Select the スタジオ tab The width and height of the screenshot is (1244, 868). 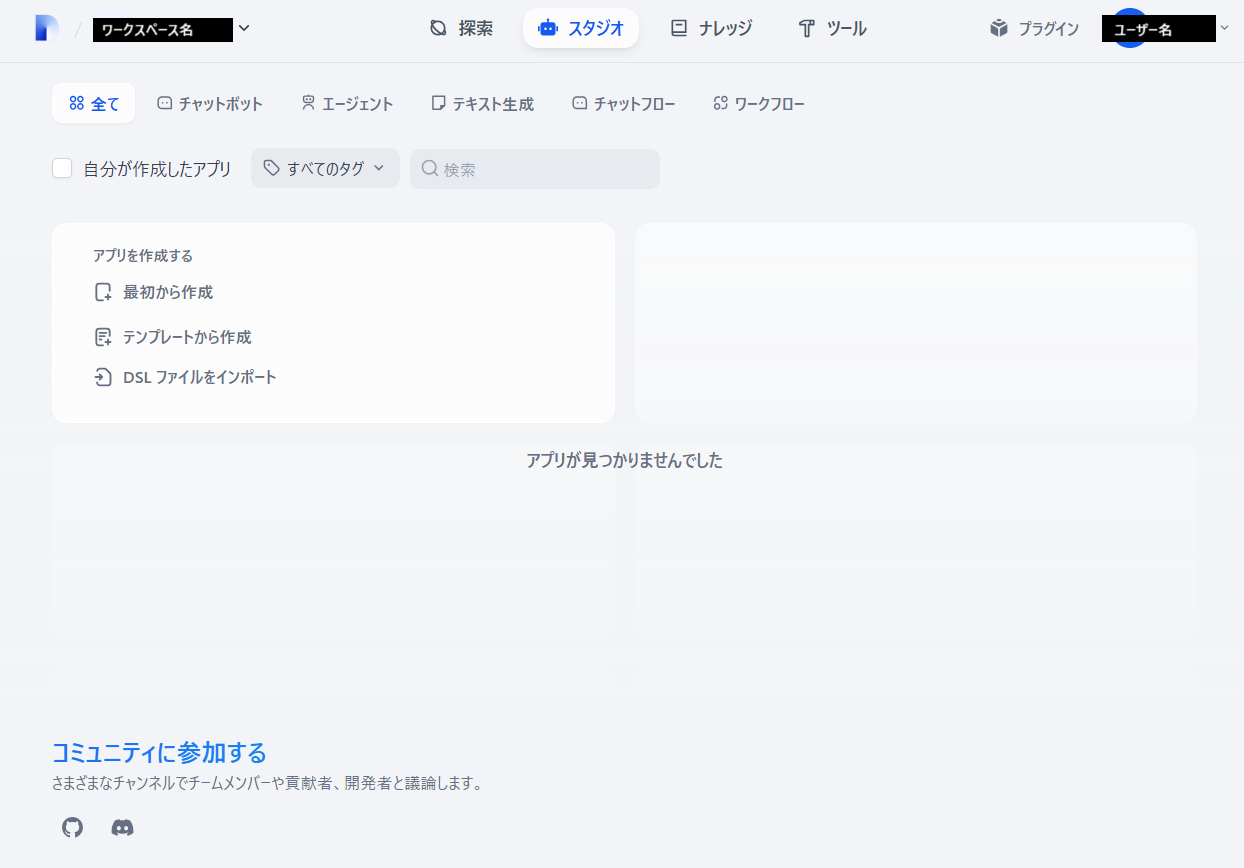tap(581, 28)
